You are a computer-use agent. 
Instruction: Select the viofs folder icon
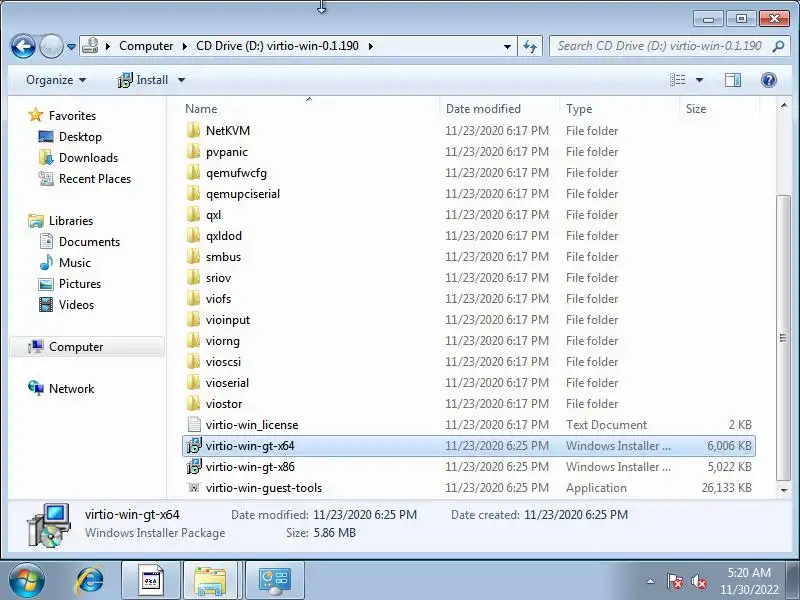click(x=193, y=298)
